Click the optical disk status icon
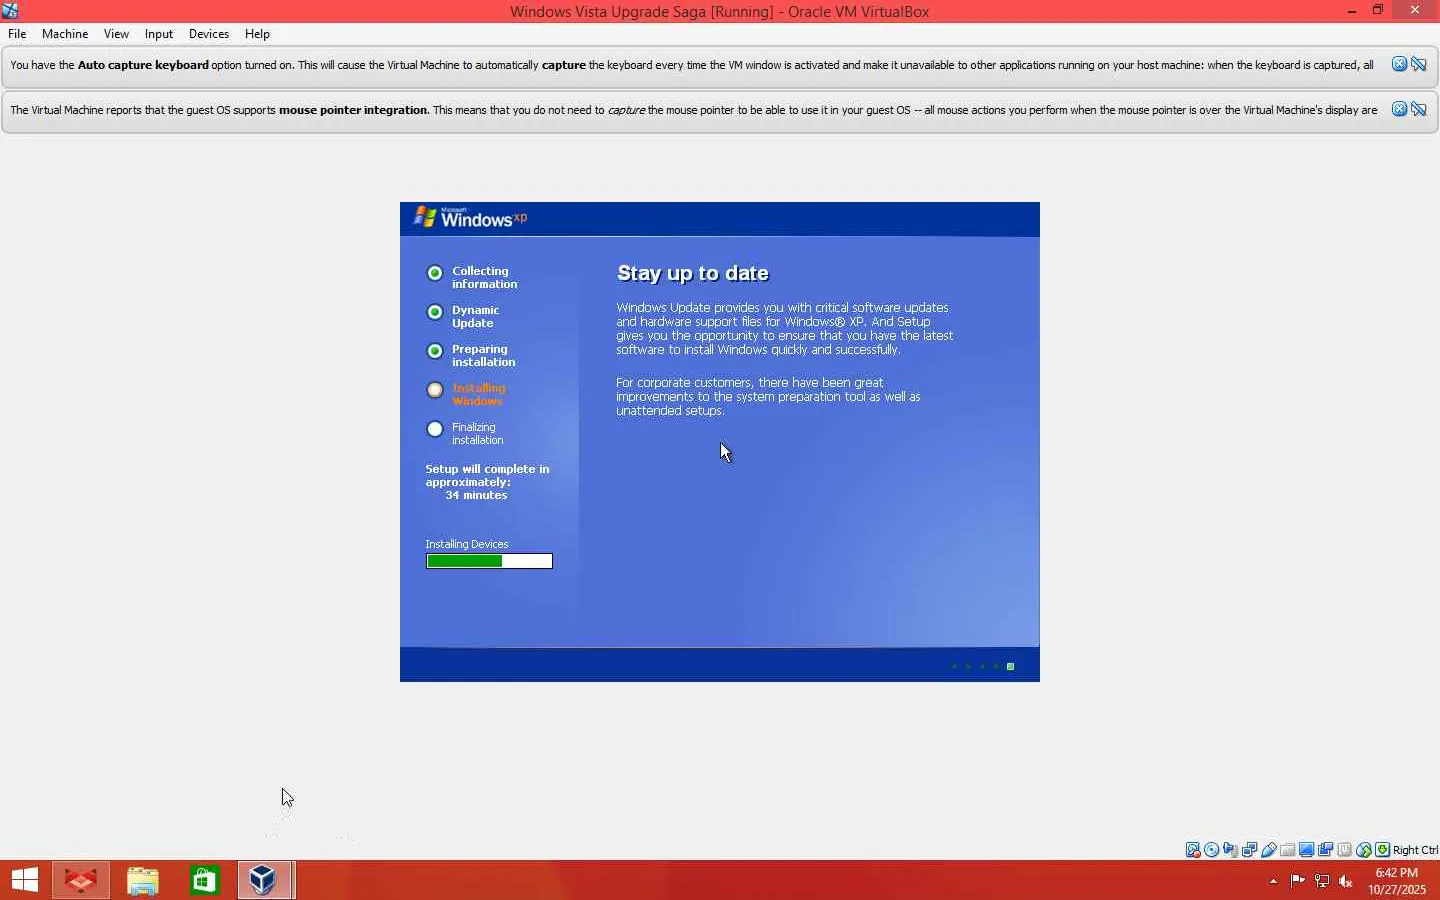 pos(1212,850)
